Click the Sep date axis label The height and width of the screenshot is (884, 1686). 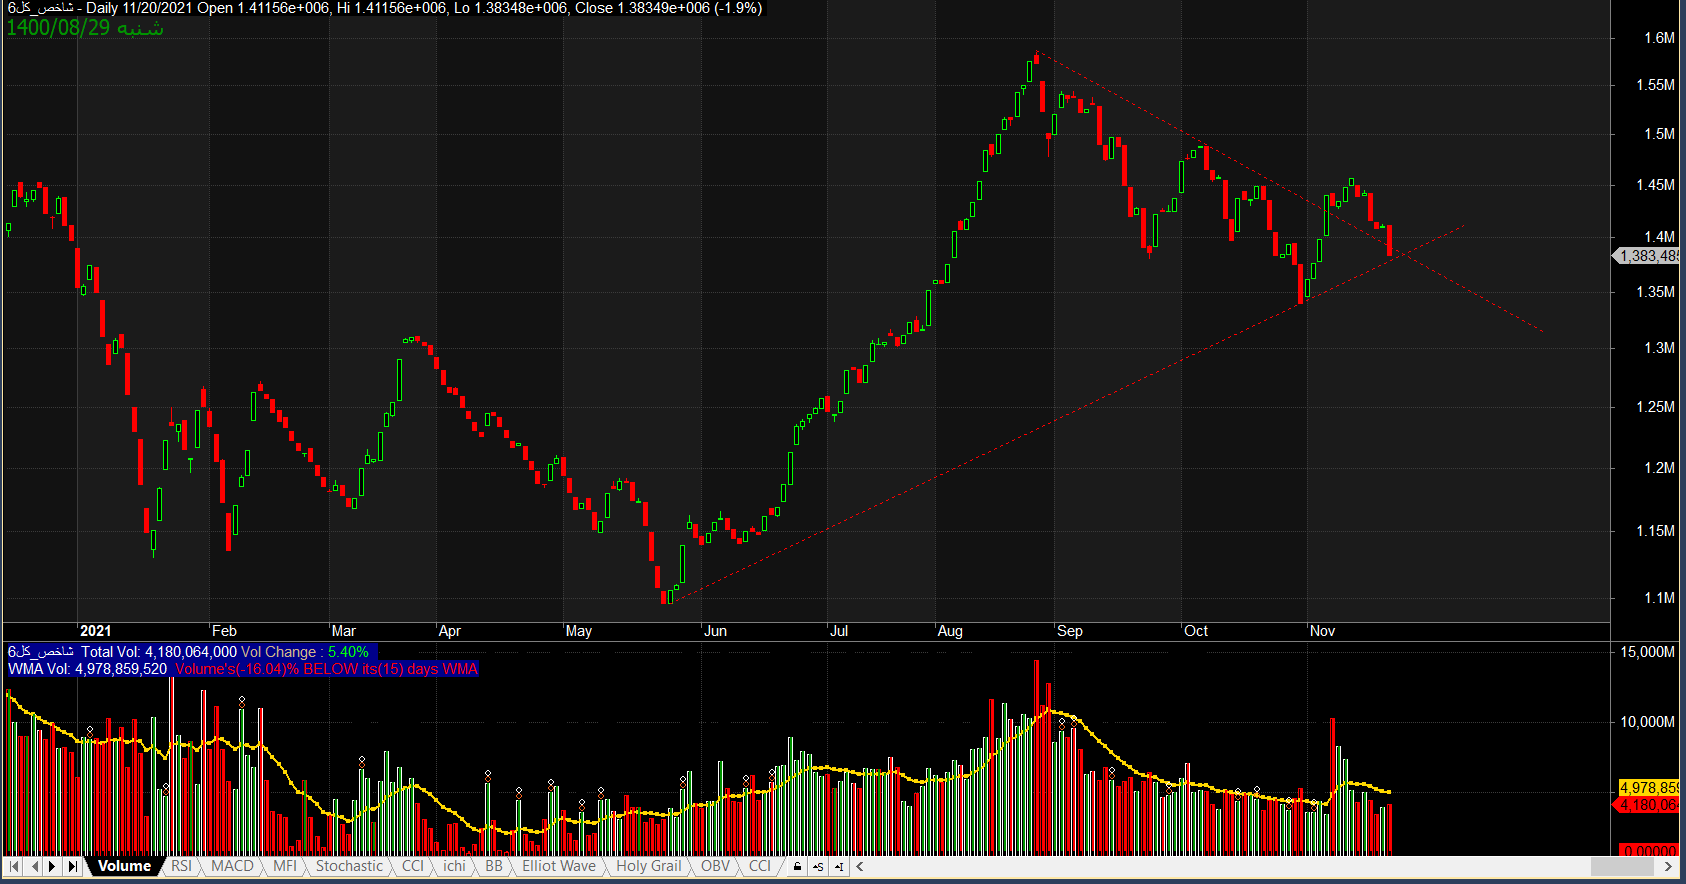coord(1070,631)
